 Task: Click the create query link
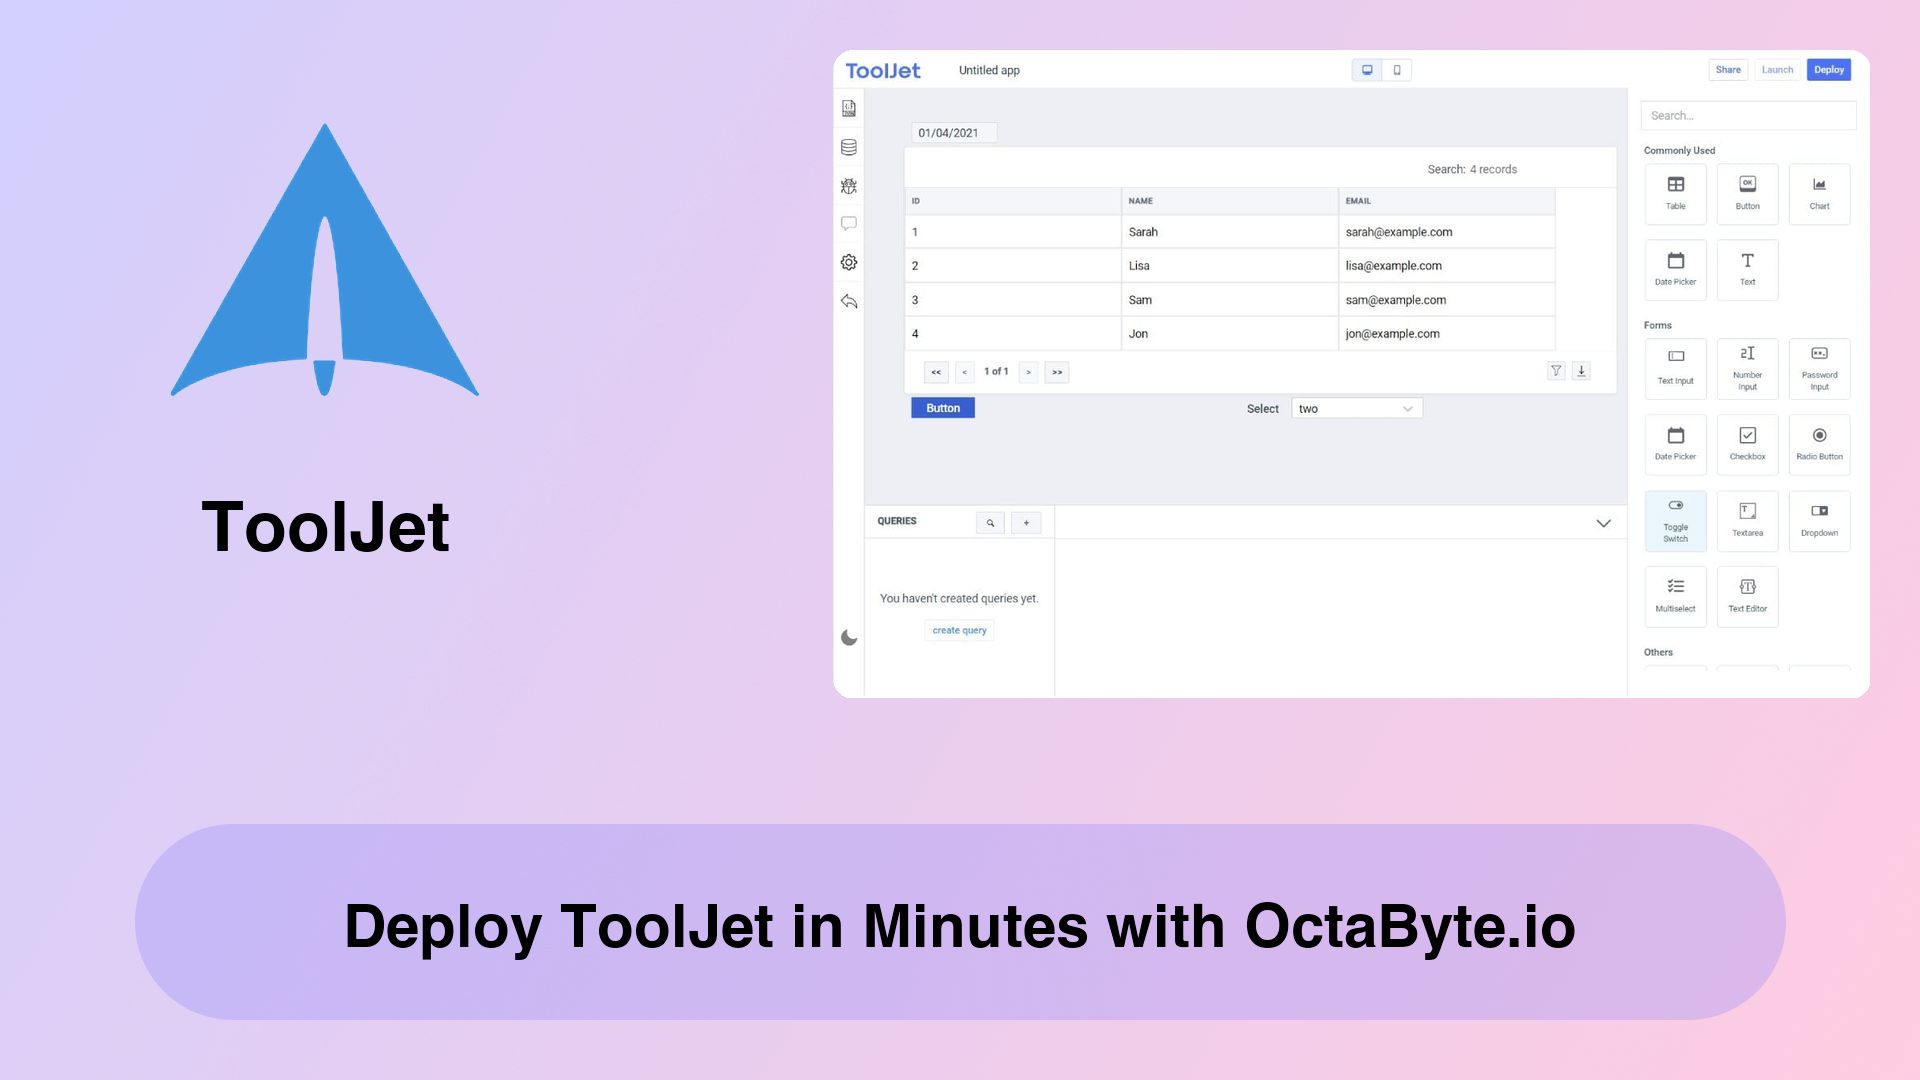point(959,630)
